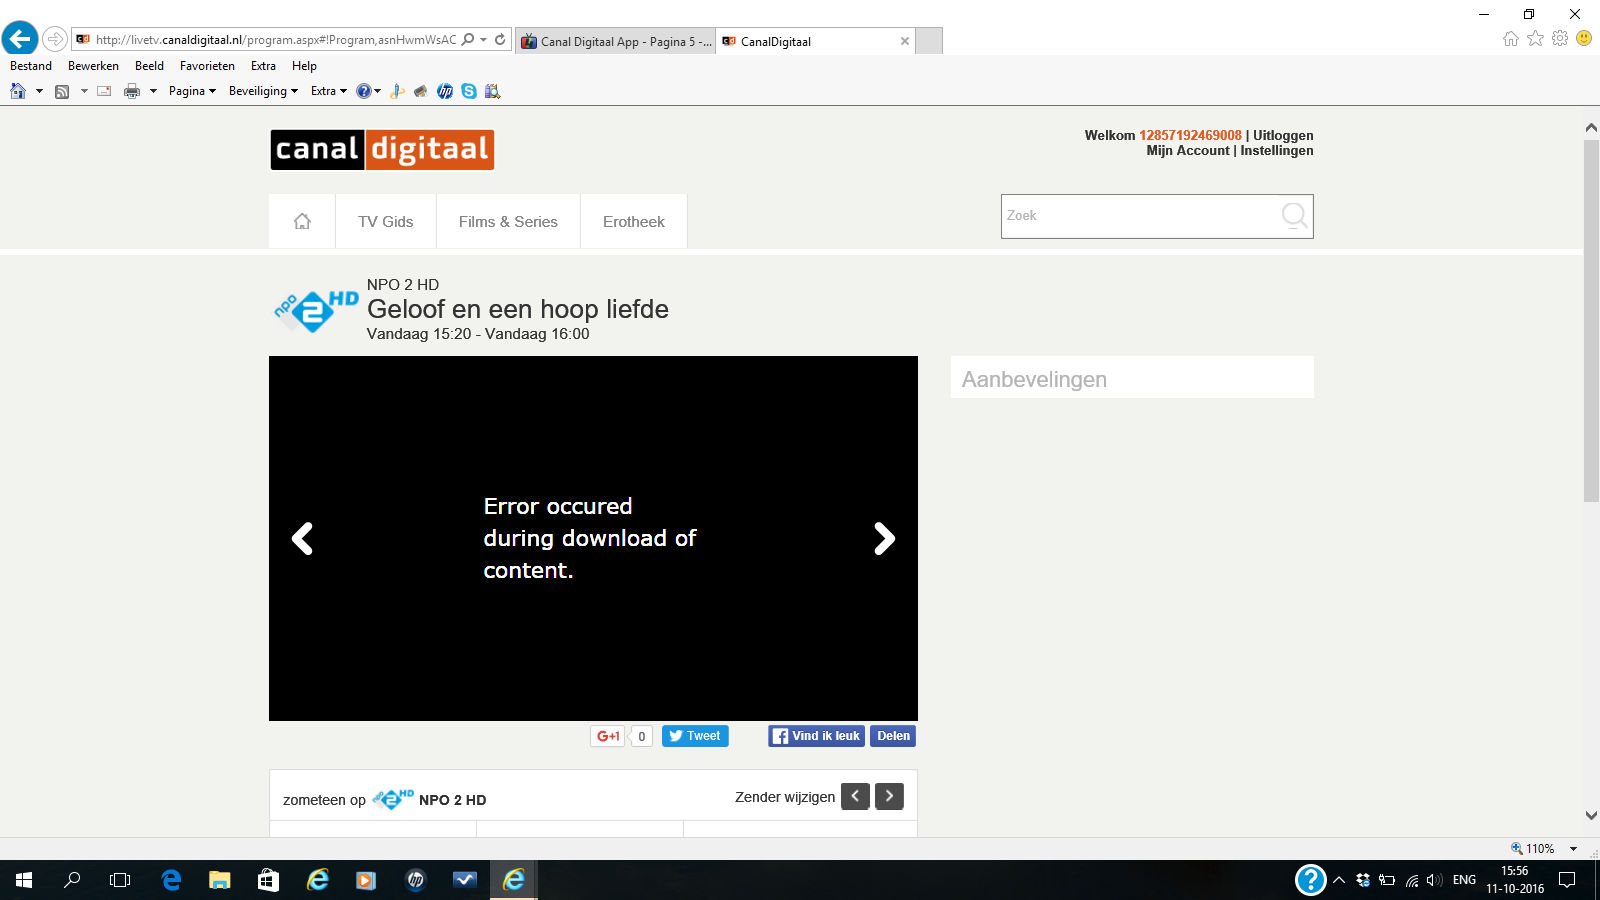Click the Tweet button
Screen dimensions: 1600x900
click(x=695, y=736)
